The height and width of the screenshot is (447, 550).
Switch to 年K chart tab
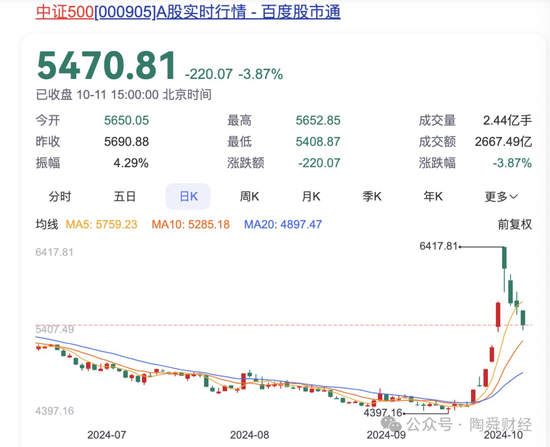tap(433, 196)
